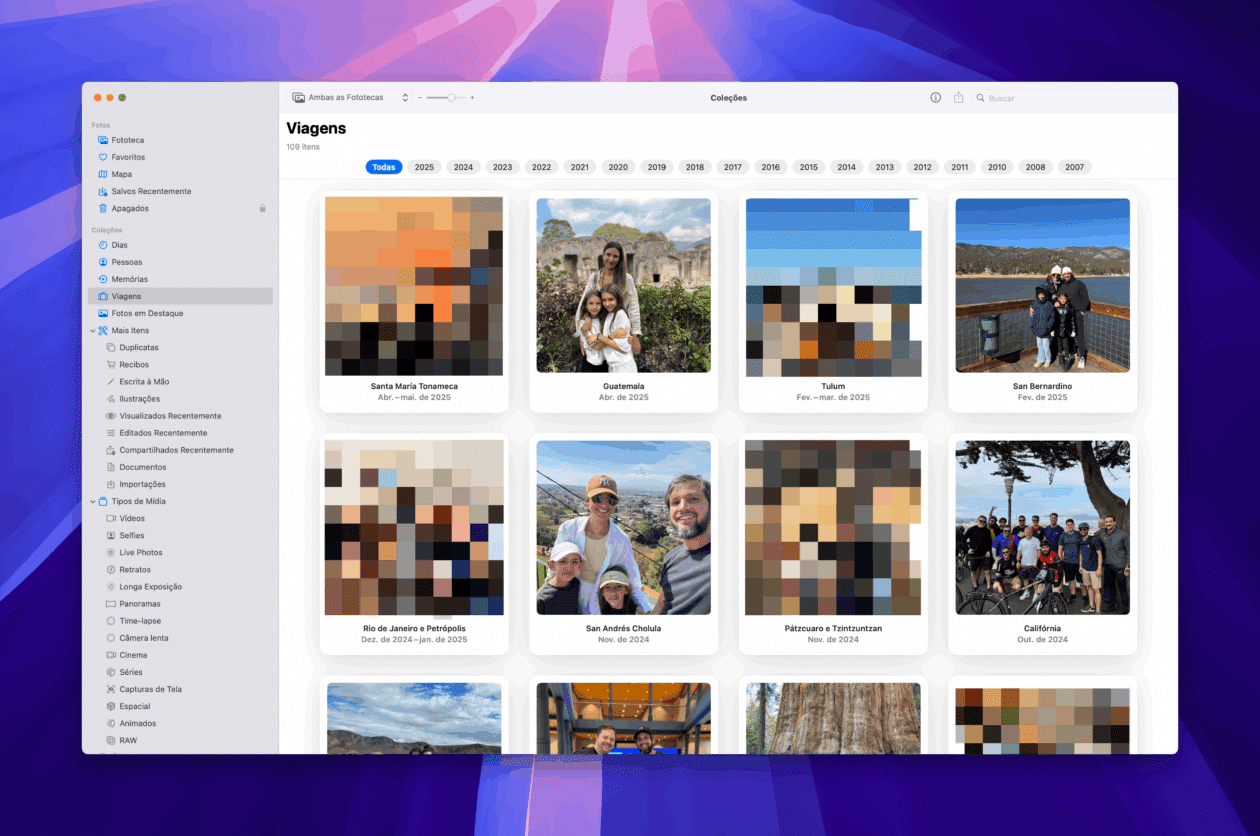Open the Selfies media type
The image size is (1260, 836).
pos(180,535)
